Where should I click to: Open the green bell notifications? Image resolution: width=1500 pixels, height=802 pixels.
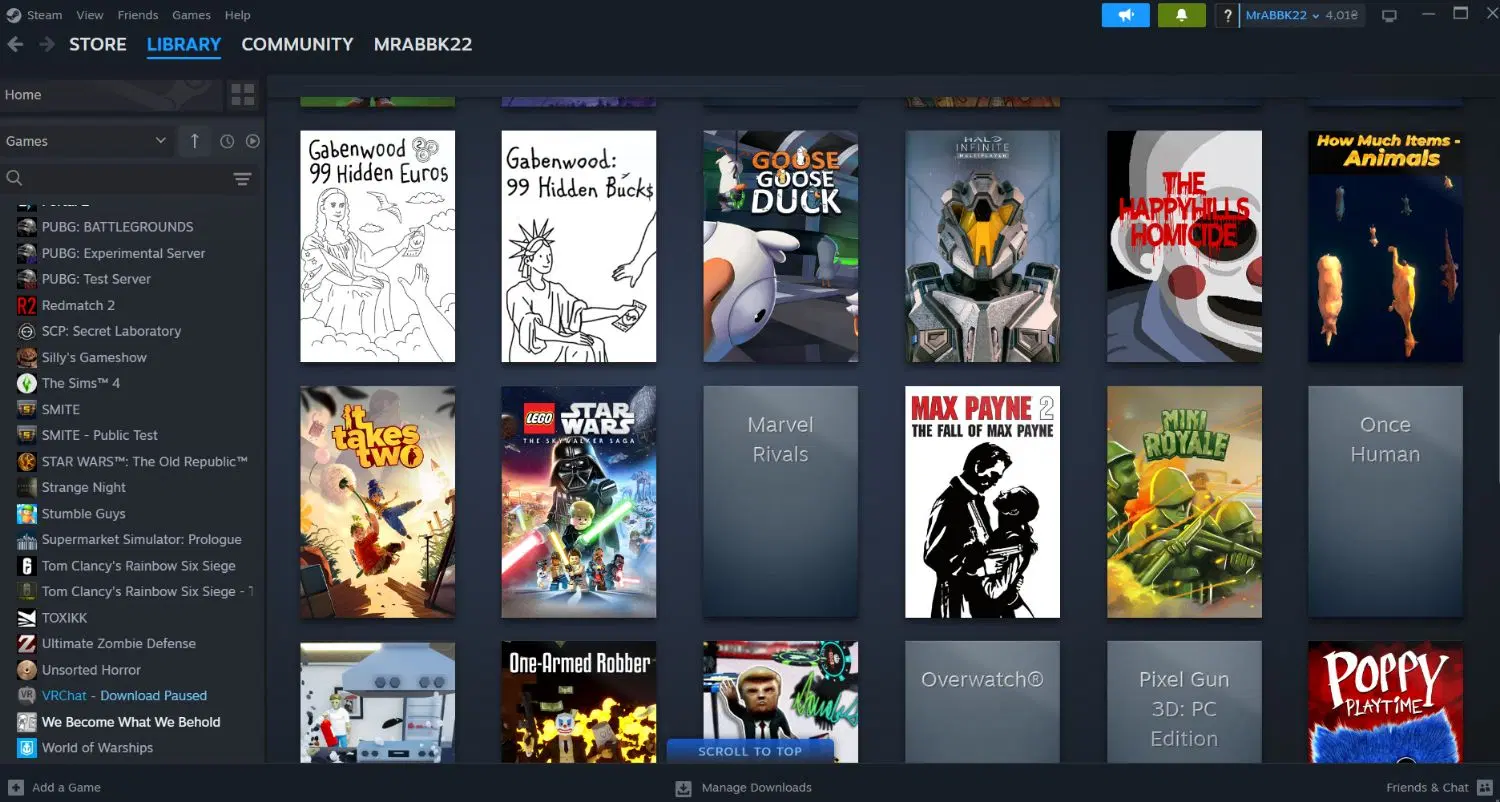1181,15
